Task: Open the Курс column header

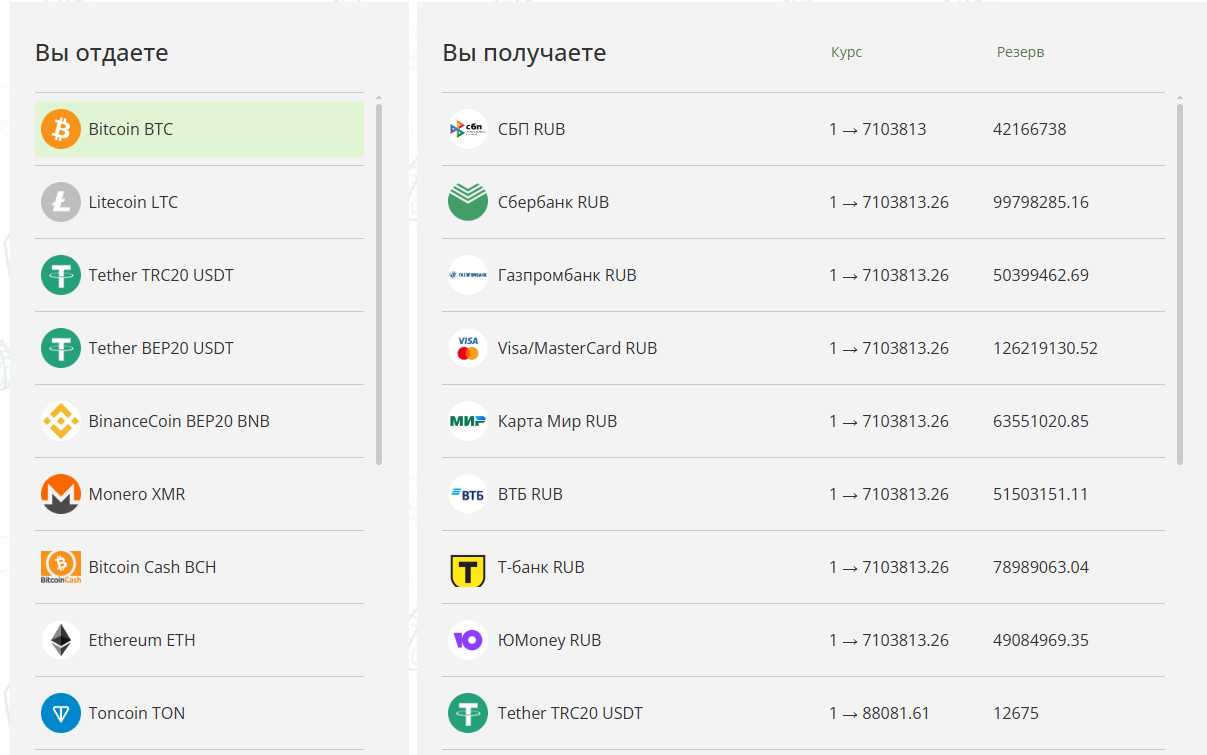Action: (x=846, y=52)
